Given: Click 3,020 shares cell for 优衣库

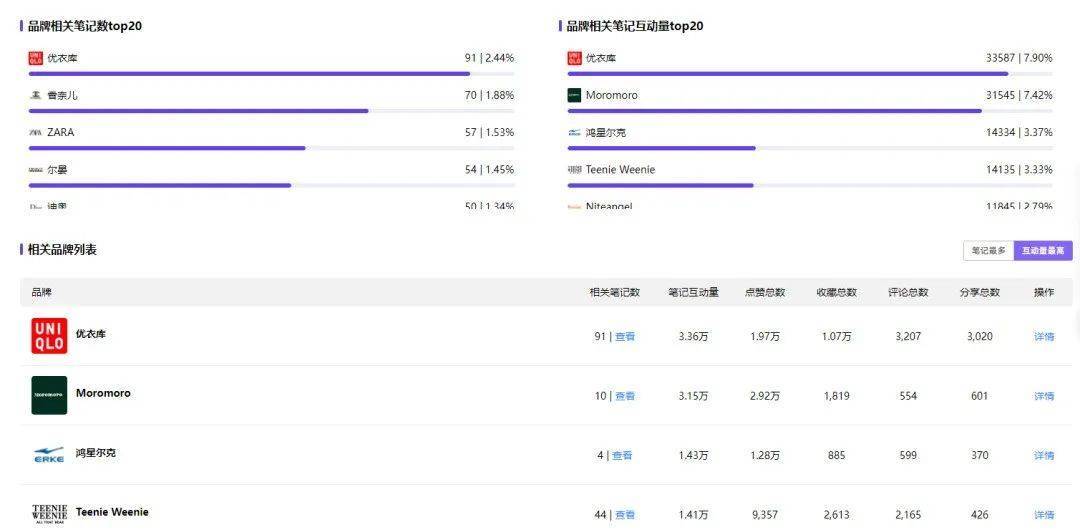Looking at the screenshot, I should point(979,337).
